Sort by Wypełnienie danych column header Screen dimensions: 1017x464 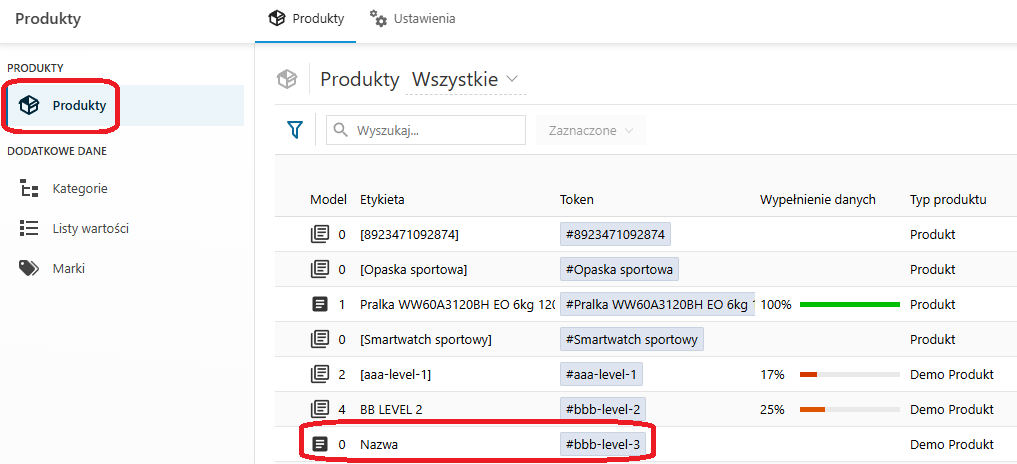pyautogui.click(x=818, y=200)
